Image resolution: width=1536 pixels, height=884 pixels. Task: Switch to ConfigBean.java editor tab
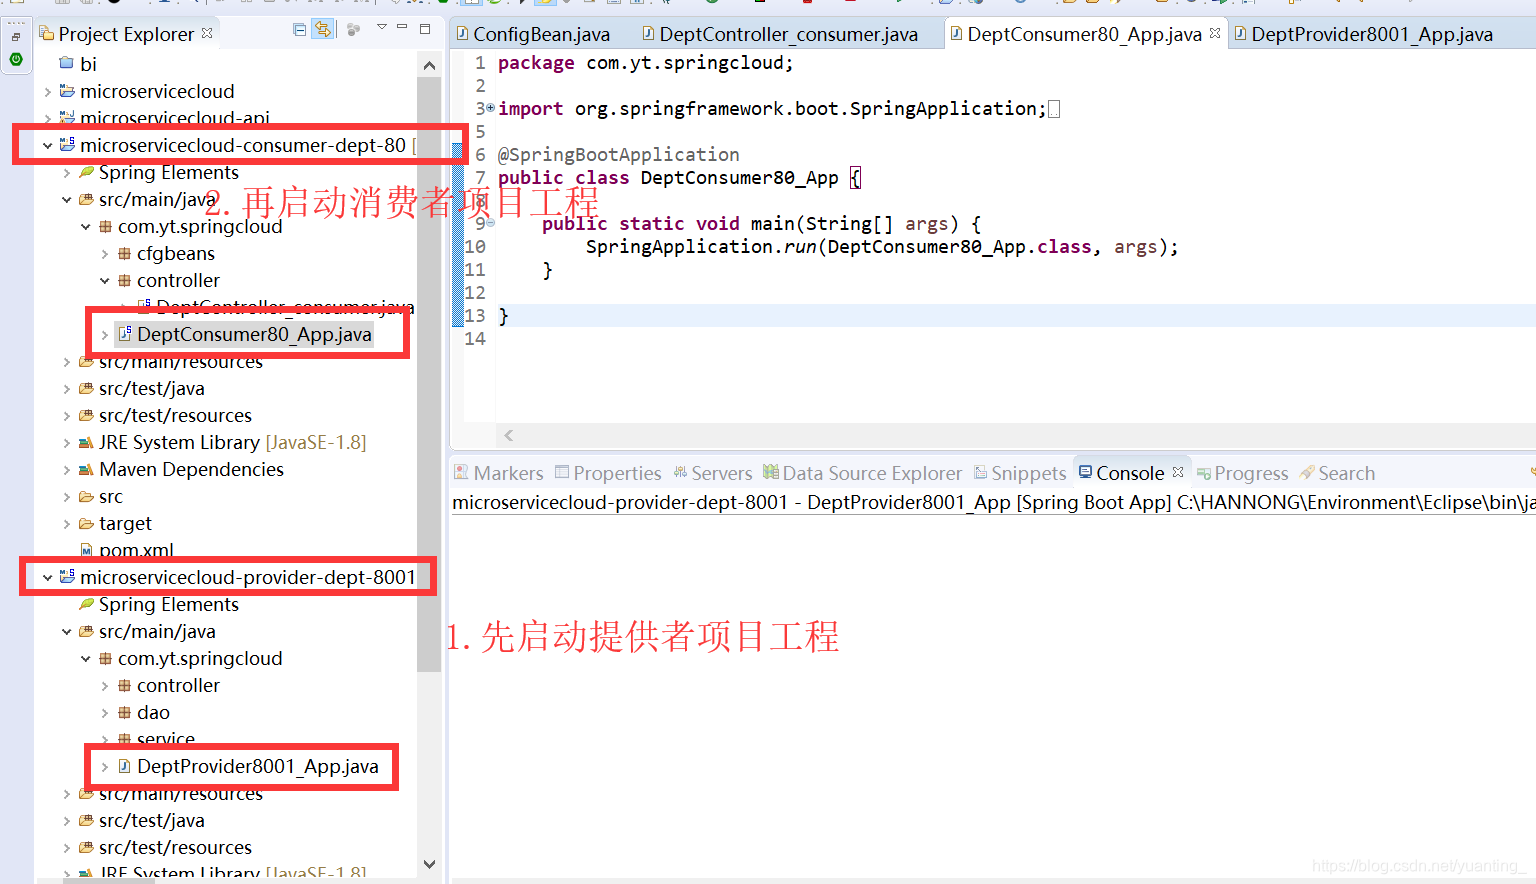coord(541,34)
